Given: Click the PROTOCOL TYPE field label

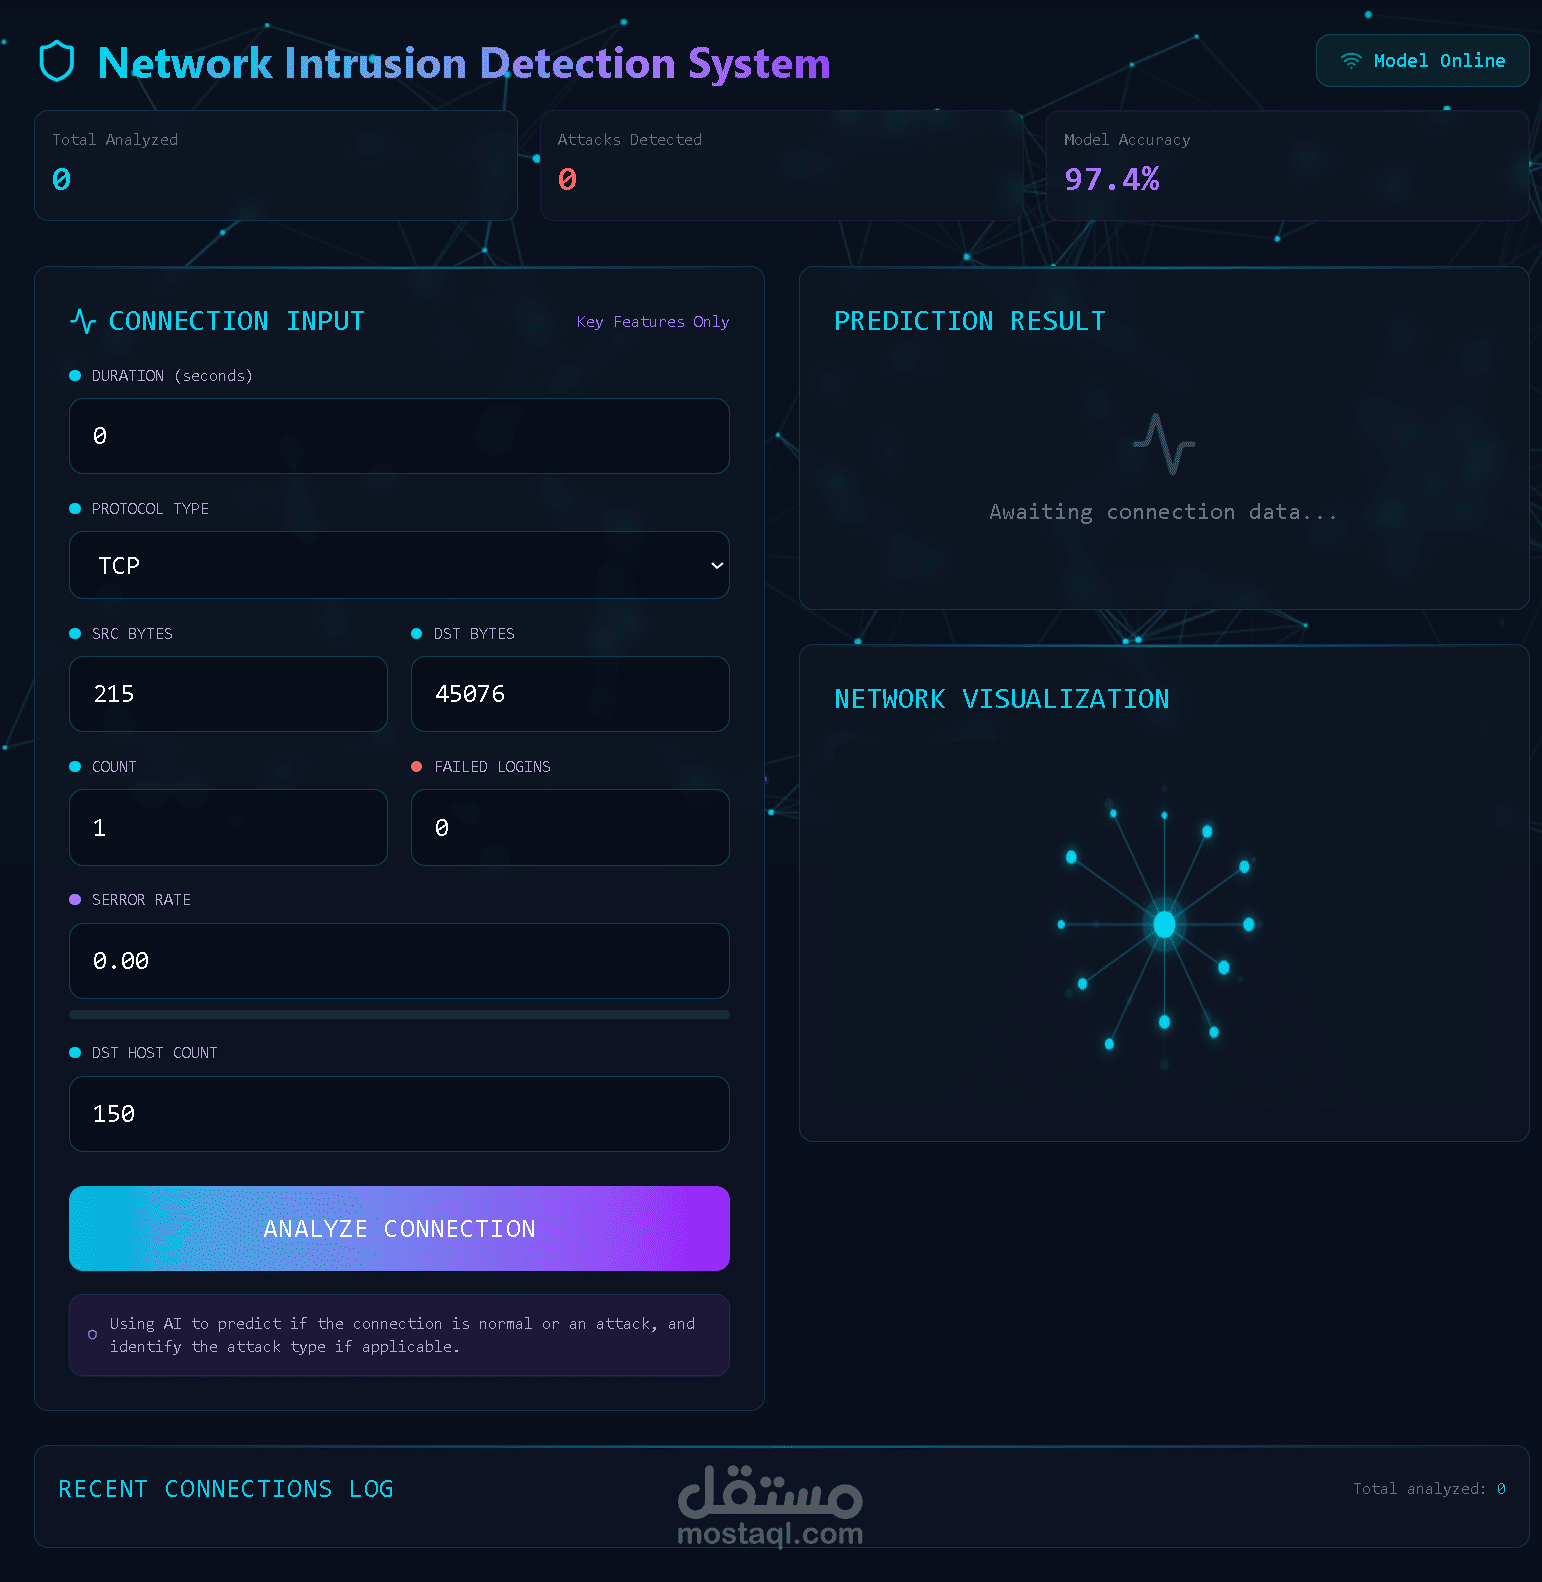Looking at the screenshot, I should pos(150,509).
